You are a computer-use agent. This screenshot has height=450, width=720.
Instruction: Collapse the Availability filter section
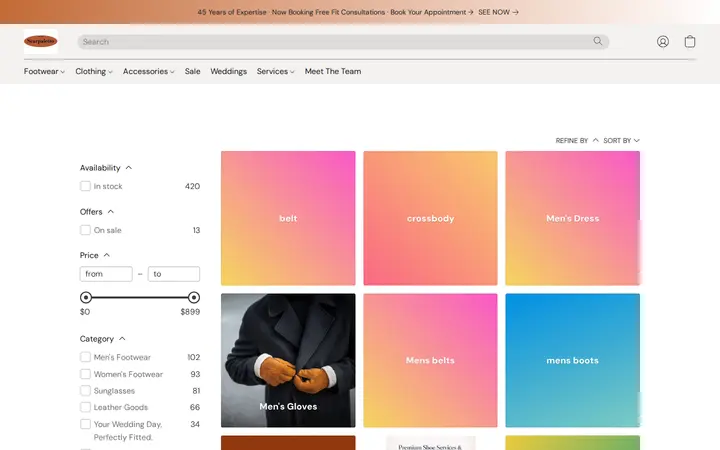tap(106, 168)
